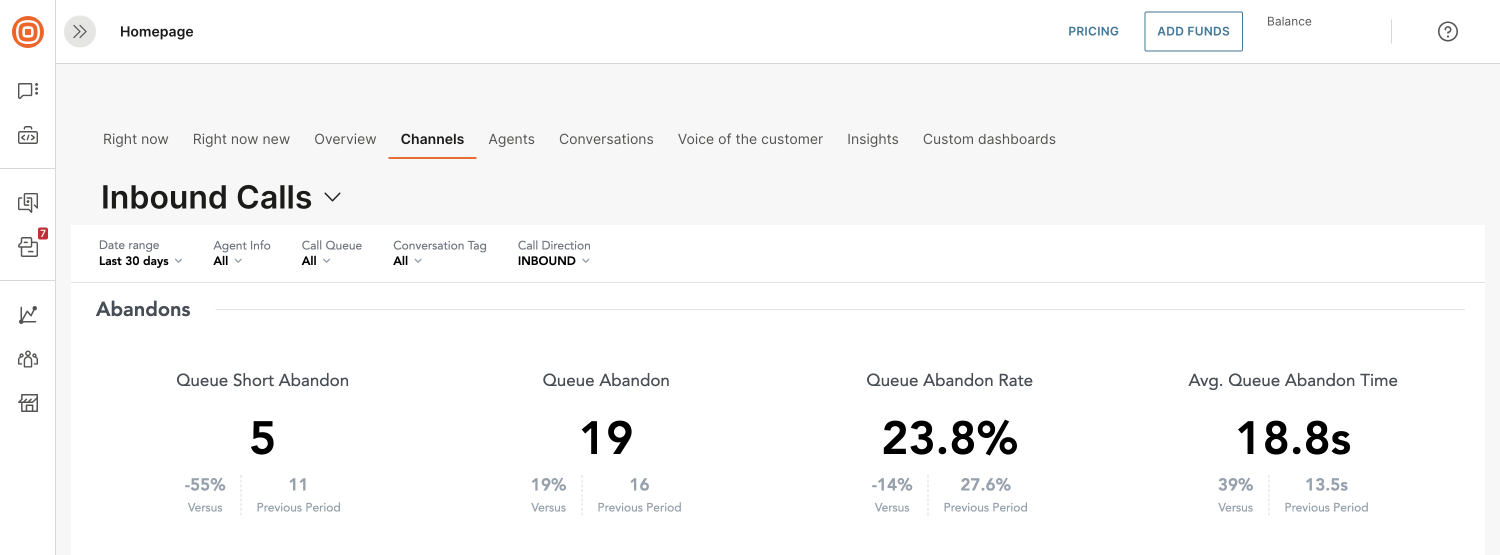The height and width of the screenshot is (555, 1500).
Task: Open the Conversation Tag filter dropdown
Action: (440, 253)
